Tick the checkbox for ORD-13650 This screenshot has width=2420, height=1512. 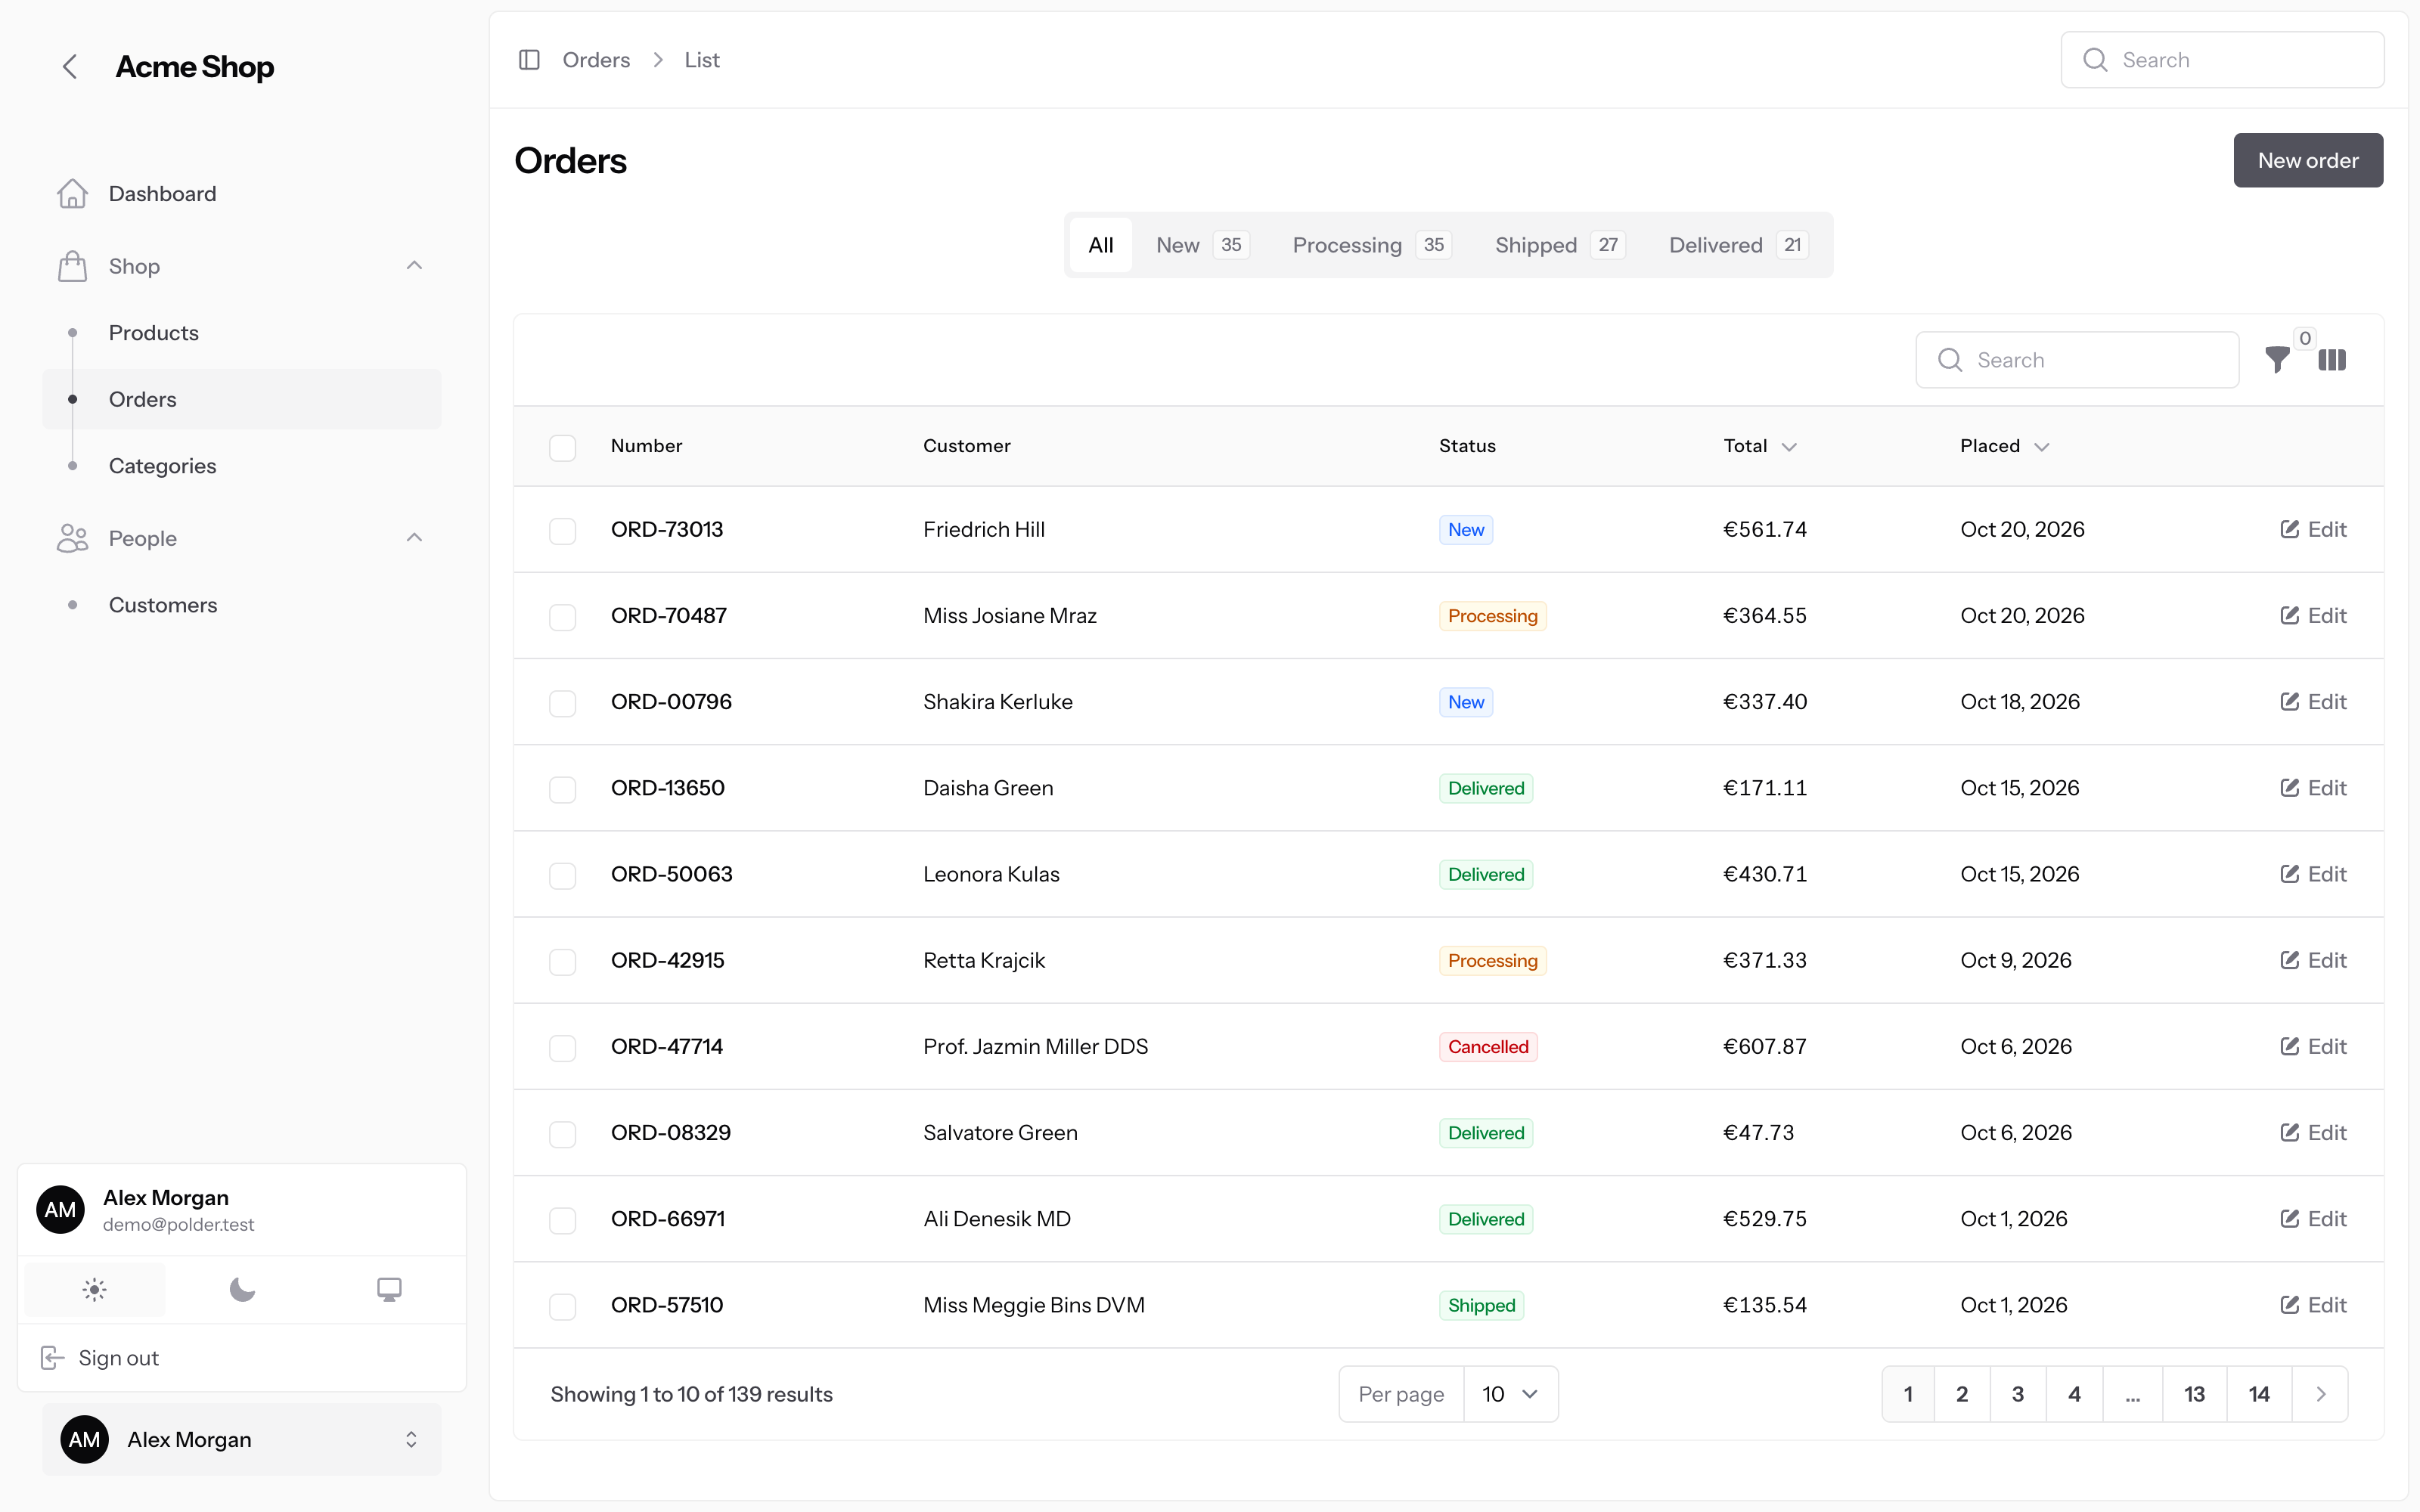click(x=562, y=789)
